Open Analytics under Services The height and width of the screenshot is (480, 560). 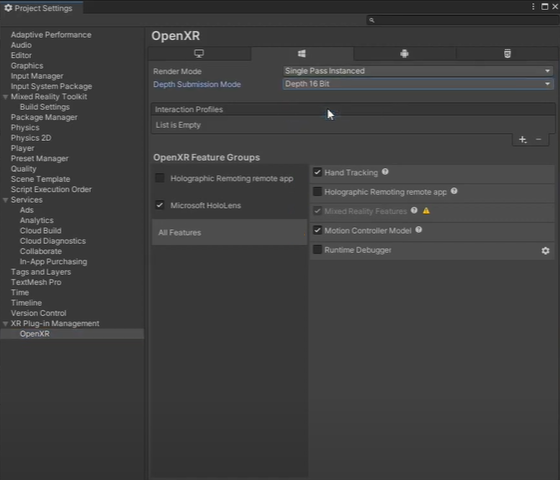pos(36,220)
